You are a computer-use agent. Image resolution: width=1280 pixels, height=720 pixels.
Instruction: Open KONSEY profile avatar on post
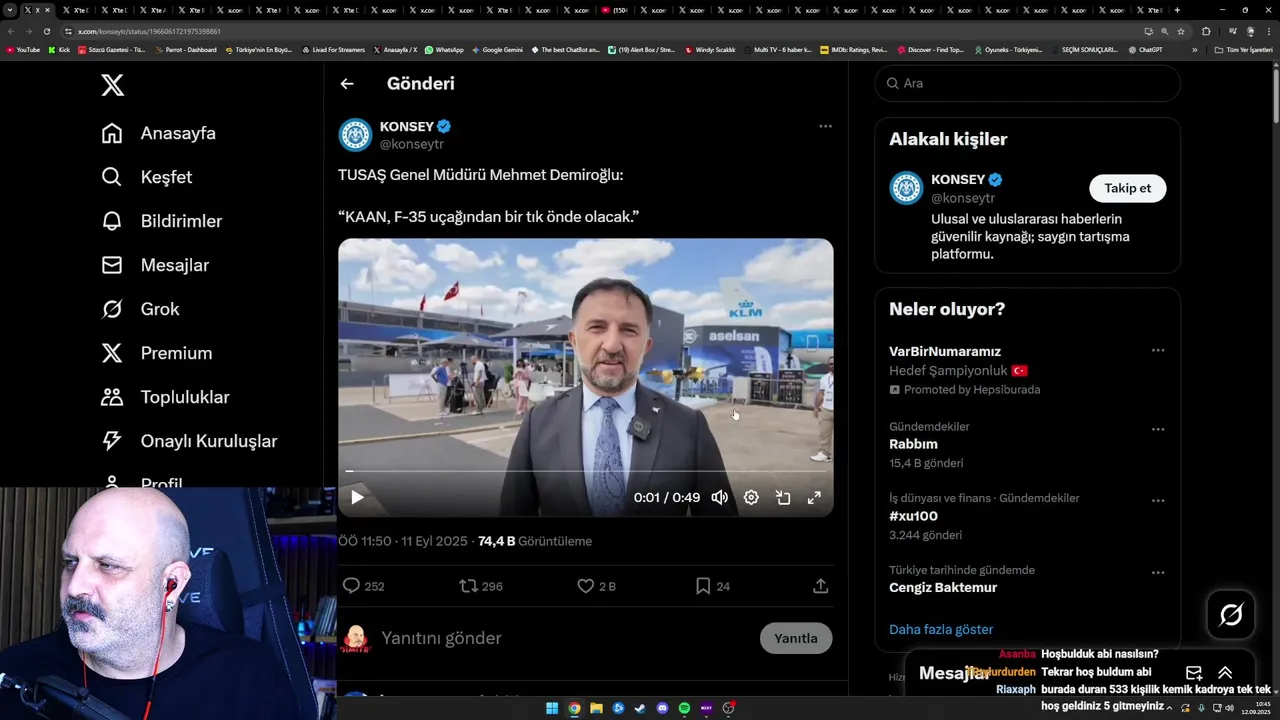(x=355, y=135)
